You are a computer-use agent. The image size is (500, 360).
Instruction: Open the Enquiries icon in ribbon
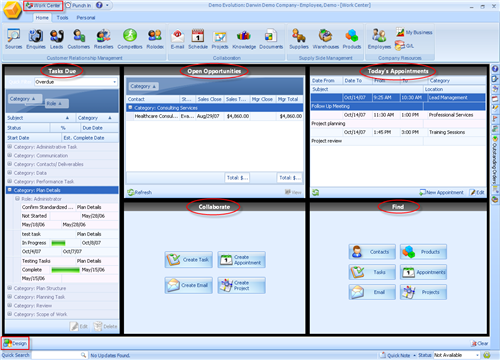[36, 39]
